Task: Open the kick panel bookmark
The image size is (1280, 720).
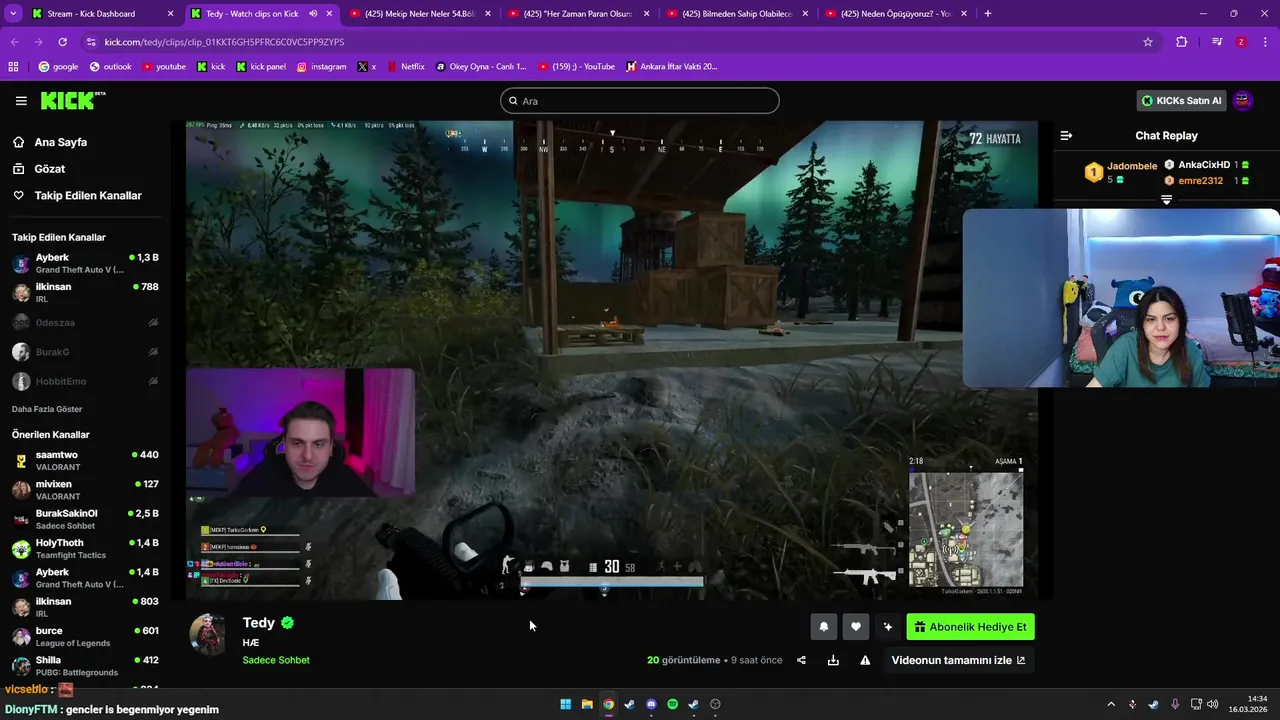Action: (261, 67)
